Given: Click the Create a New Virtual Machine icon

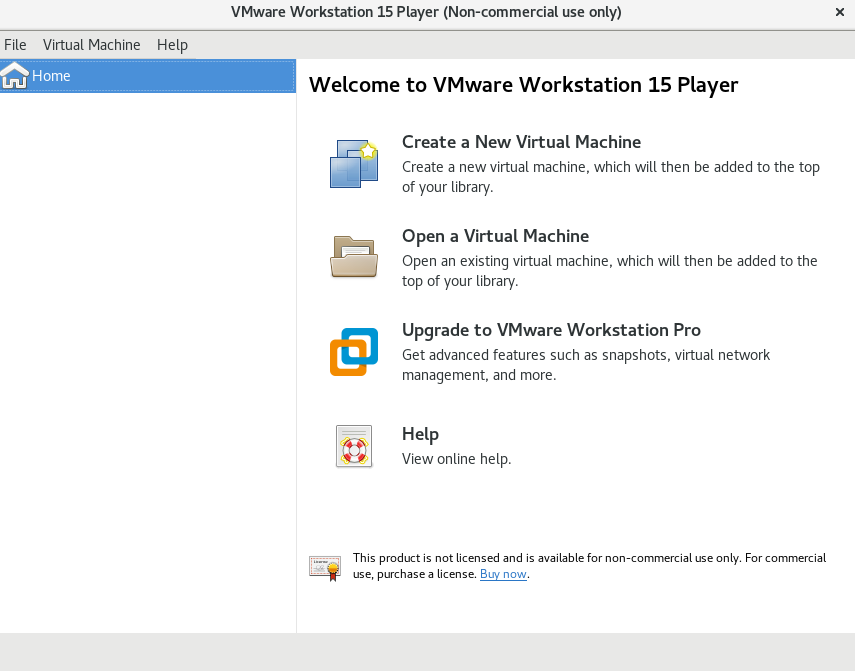Looking at the screenshot, I should [x=354, y=164].
